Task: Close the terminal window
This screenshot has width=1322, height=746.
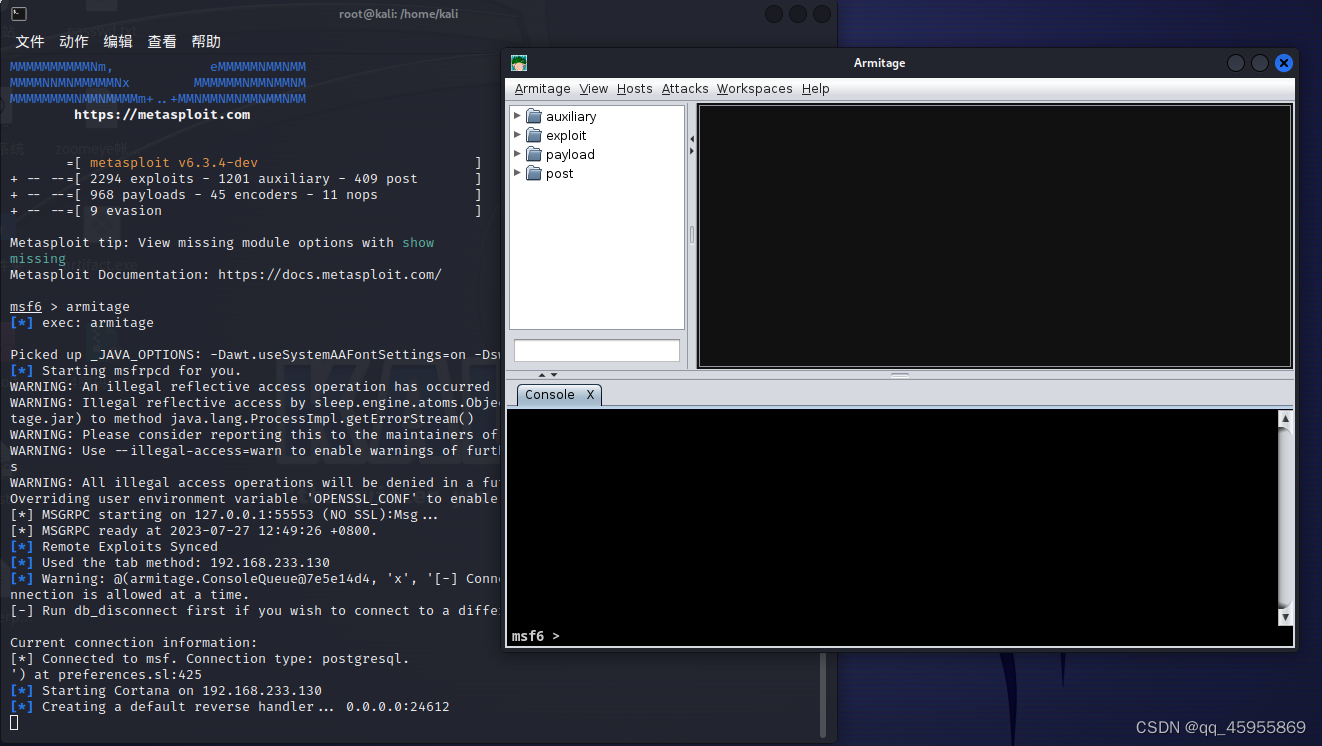Action: coord(822,14)
